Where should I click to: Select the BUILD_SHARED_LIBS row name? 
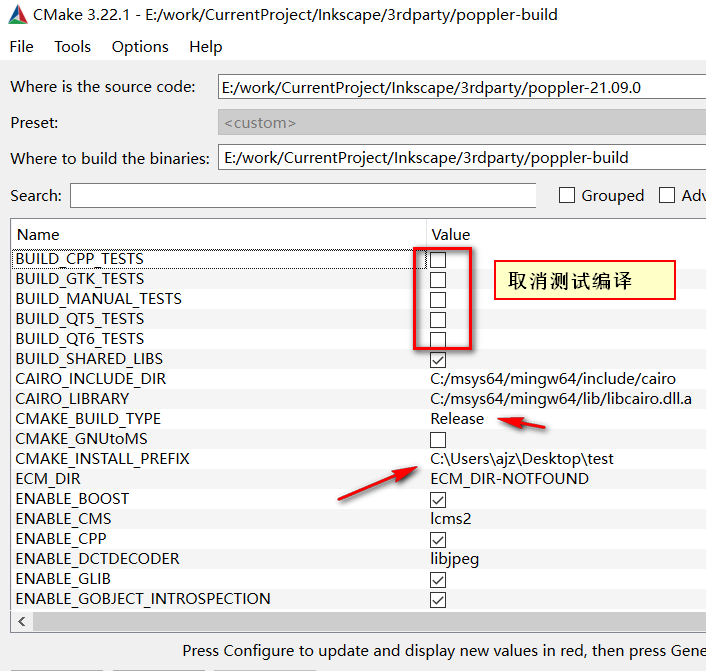click(x=89, y=358)
